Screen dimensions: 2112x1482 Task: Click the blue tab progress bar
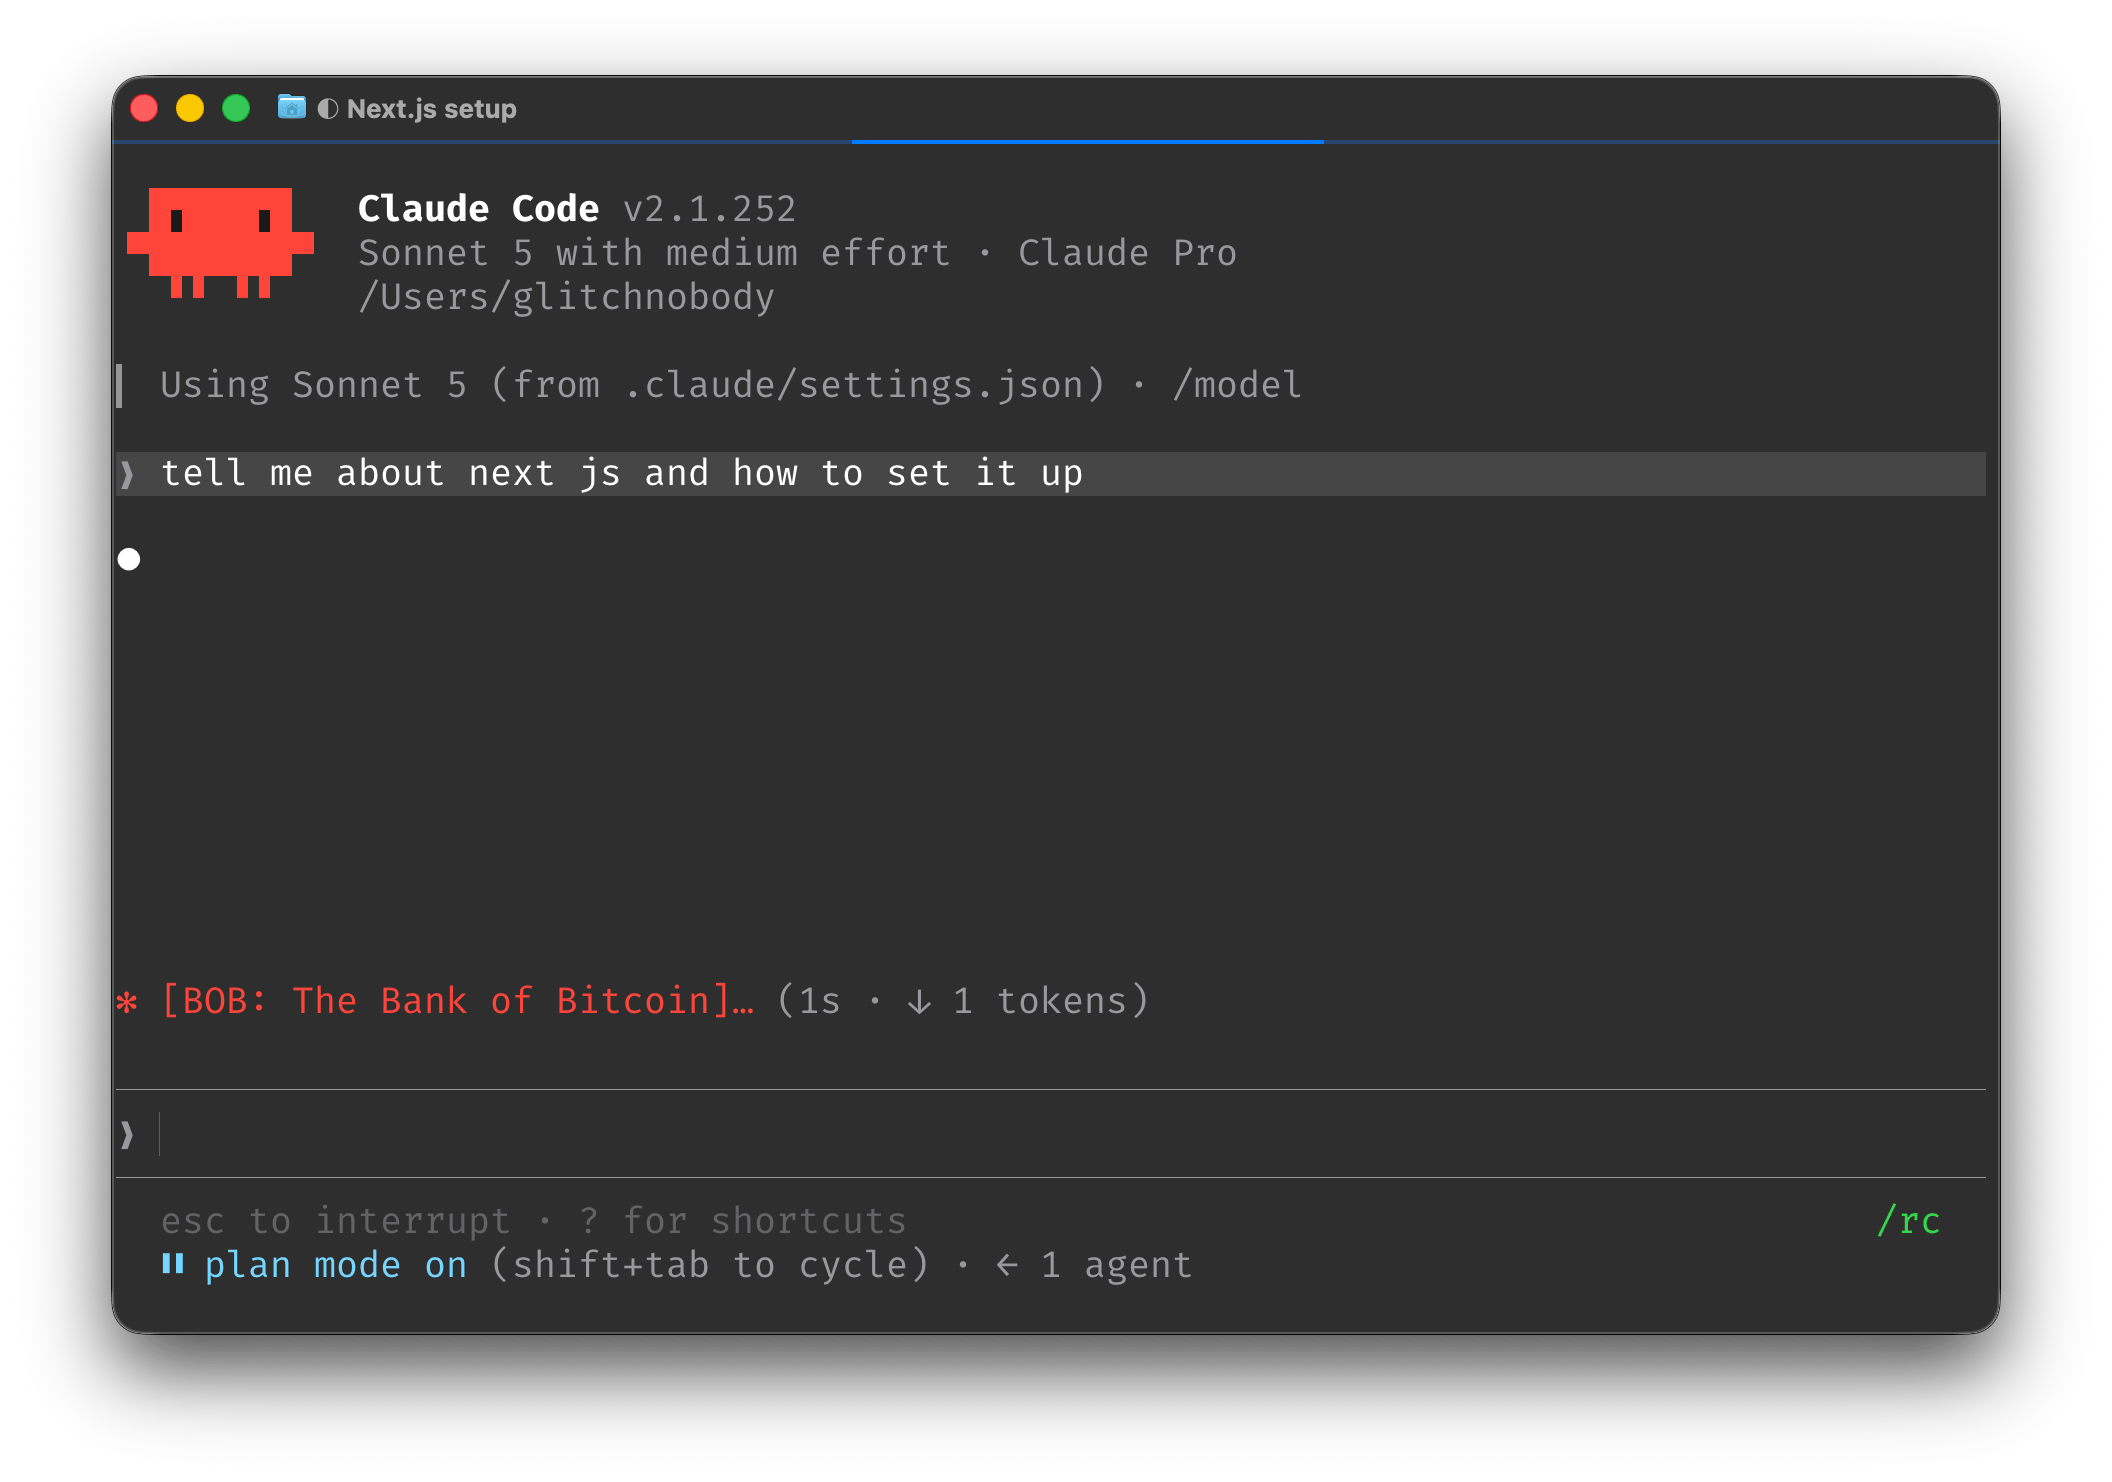(1088, 142)
